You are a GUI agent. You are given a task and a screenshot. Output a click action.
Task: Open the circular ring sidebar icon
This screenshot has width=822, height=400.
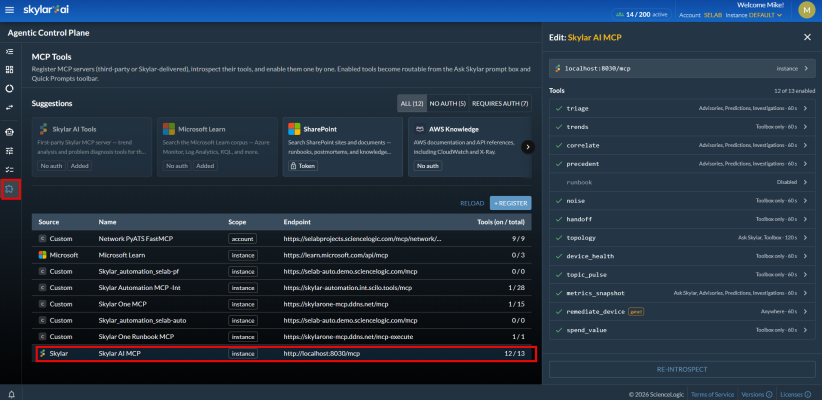coord(9,88)
